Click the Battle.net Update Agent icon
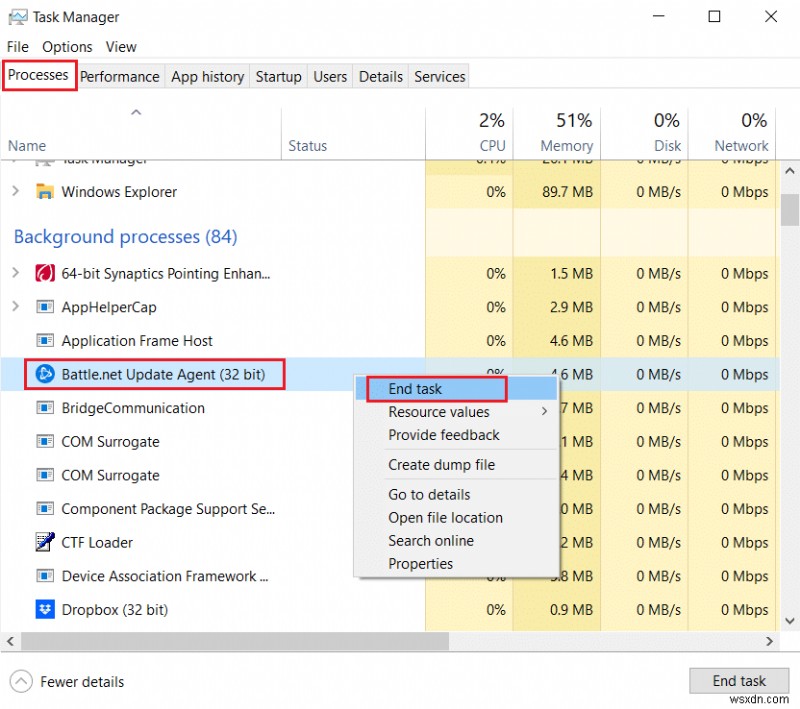 (x=44, y=375)
